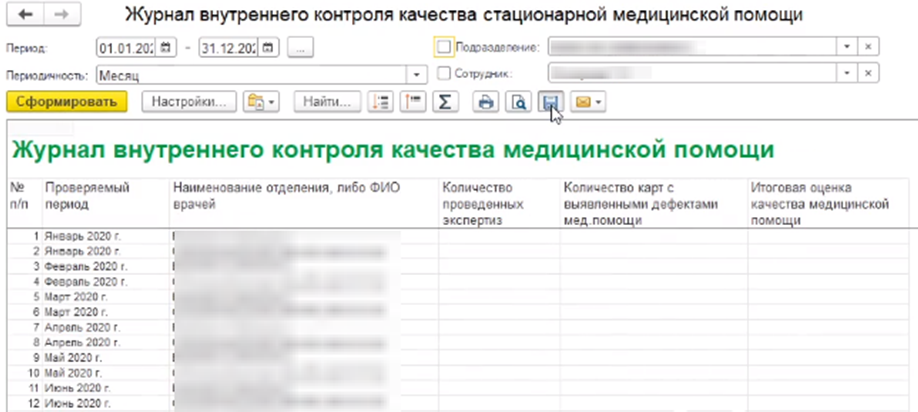The image size is (918, 412).
Task: Open print preview icon
Action: pyautogui.click(x=519, y=102)
